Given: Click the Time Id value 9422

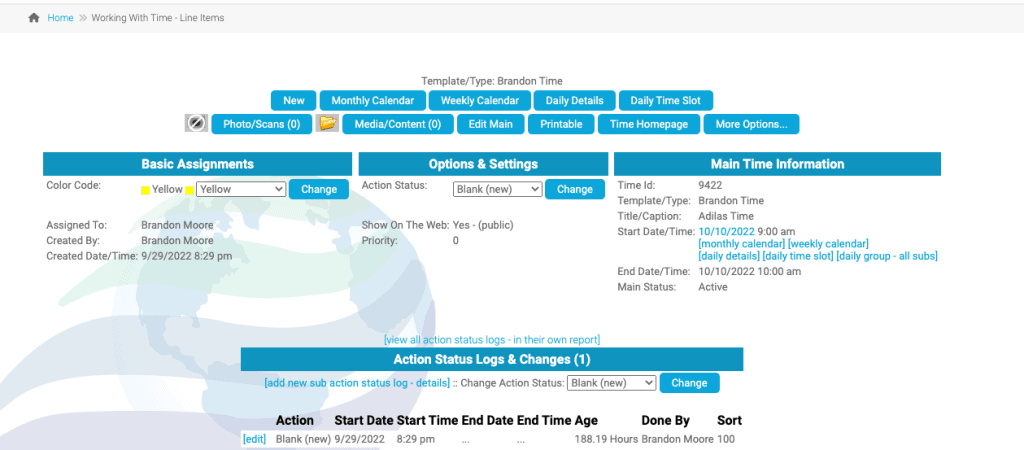Looking at the screenshot, I should point(710,186).
